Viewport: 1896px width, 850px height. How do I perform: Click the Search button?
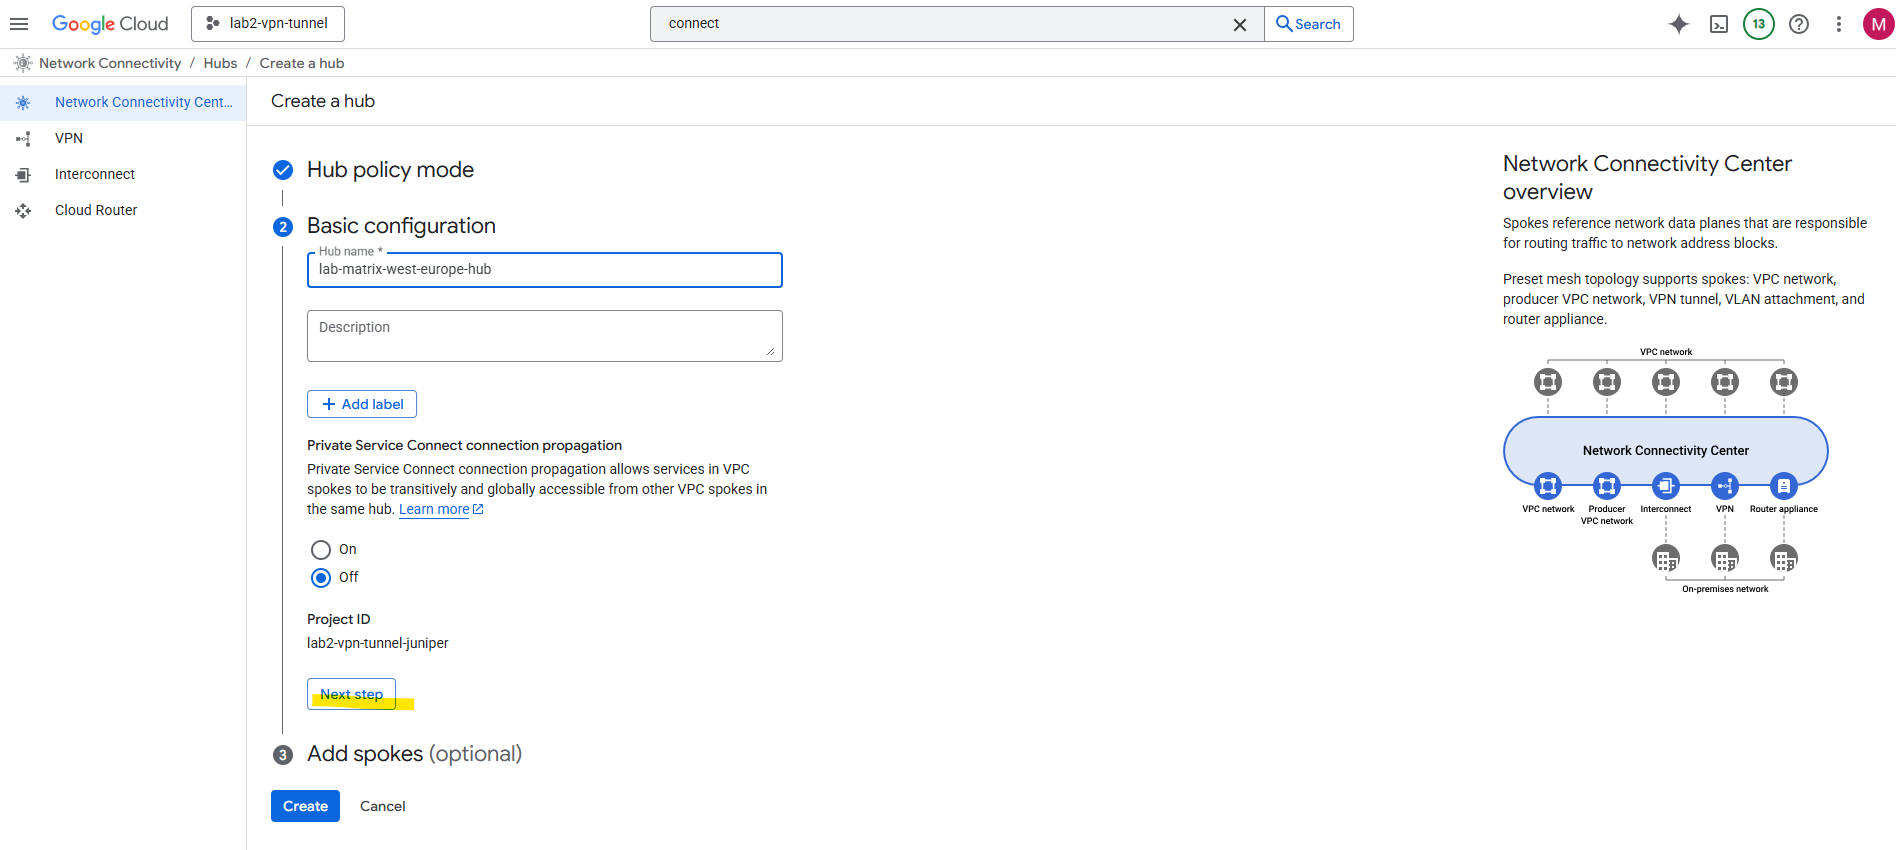pos(1309,24)
